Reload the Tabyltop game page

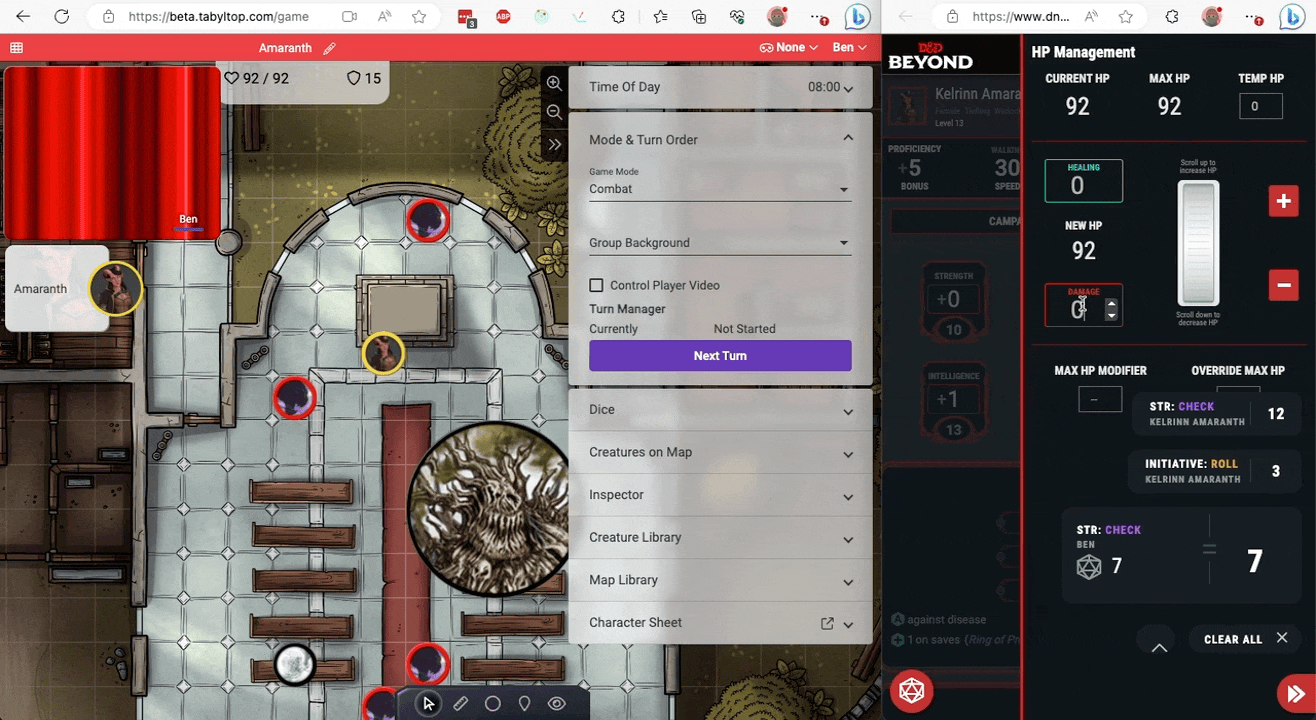pos(61,17)
